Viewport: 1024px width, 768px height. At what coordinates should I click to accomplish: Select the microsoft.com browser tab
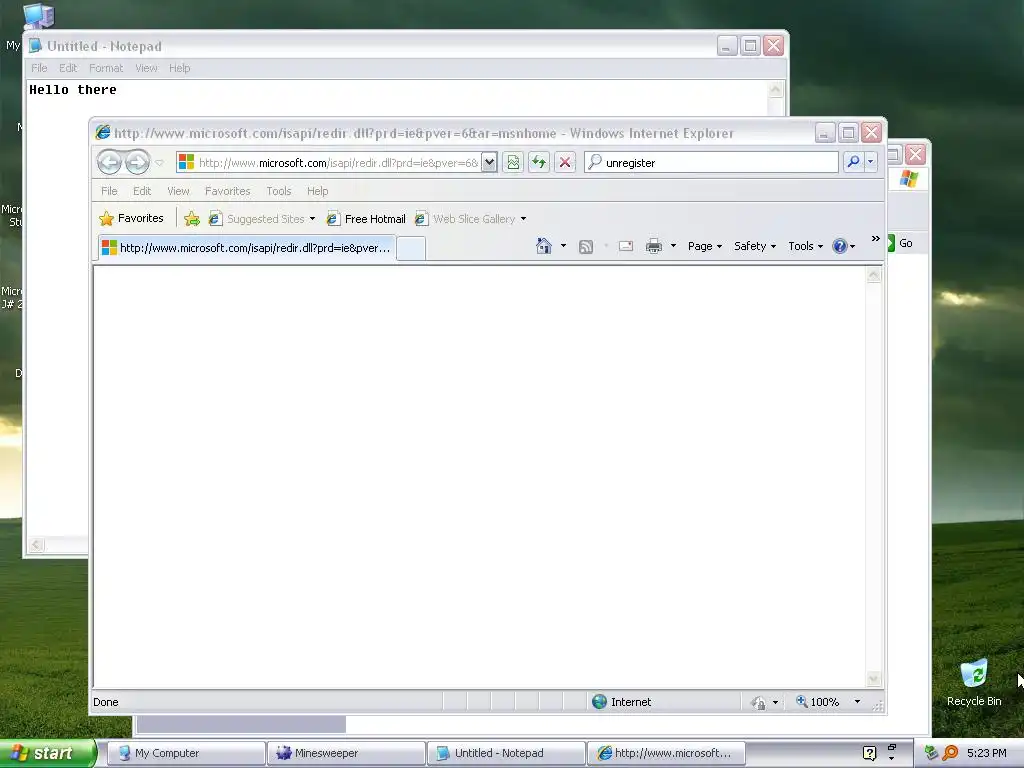[x=247, y=248]
